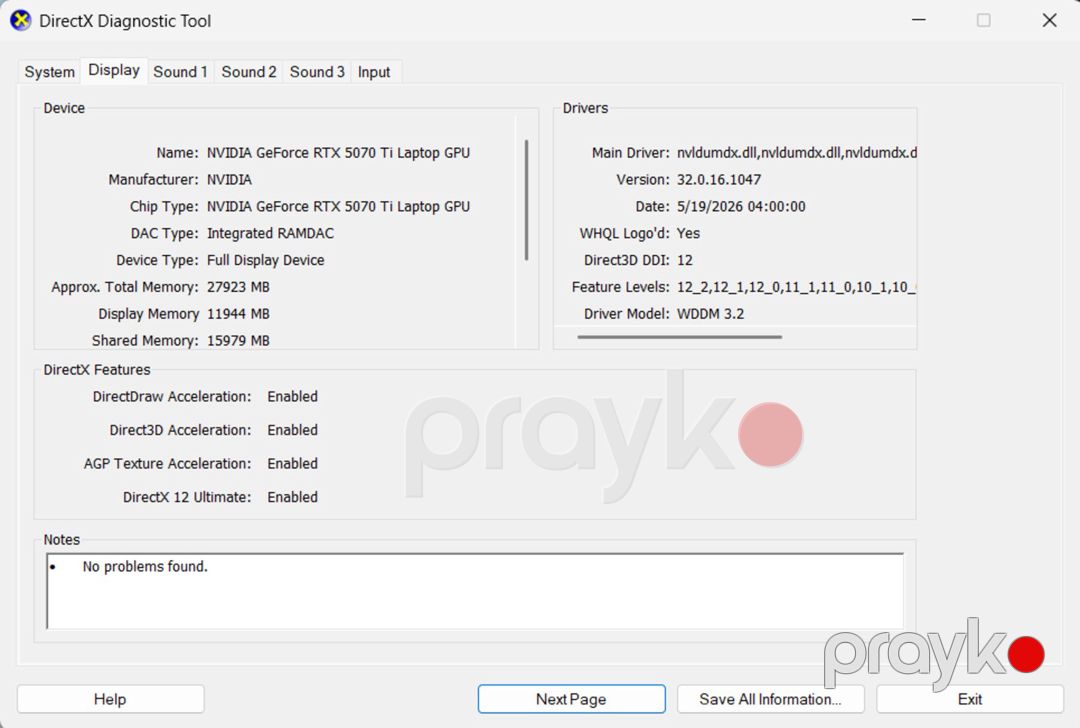1080x728 pixels.
Task: Click the Full Display Device value
Action: tap(265, 260)
